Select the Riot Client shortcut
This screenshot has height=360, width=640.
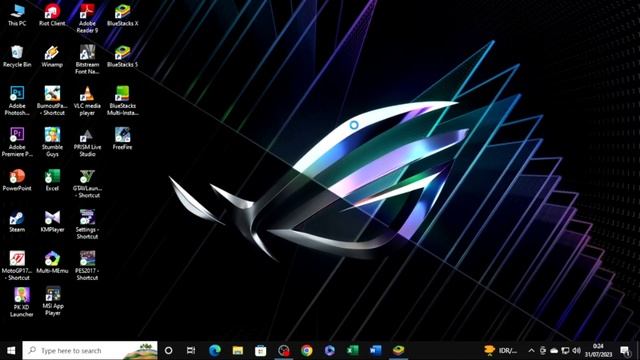click(x=52, y=15)
